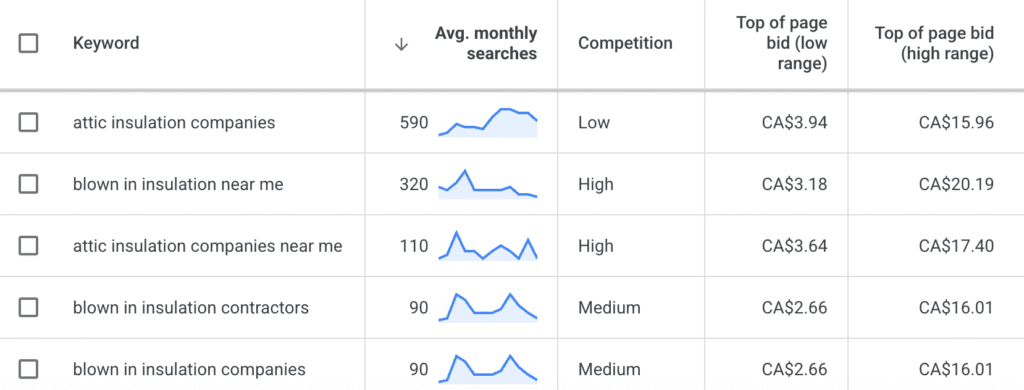Sort by Avg. monthly searches column header
This screenshot has height=390, width=1024.
486,44
